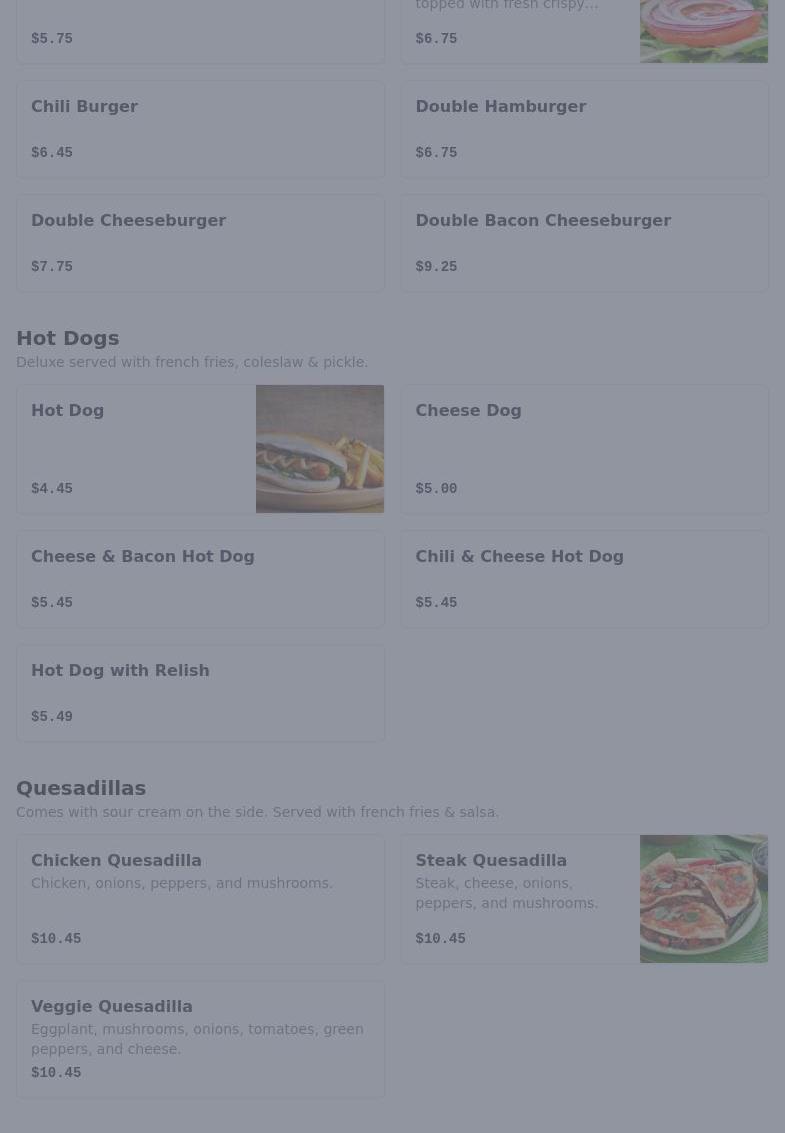Click the onion-topped burger image
Screen dimensions: 785x1133
click(703, 31)
